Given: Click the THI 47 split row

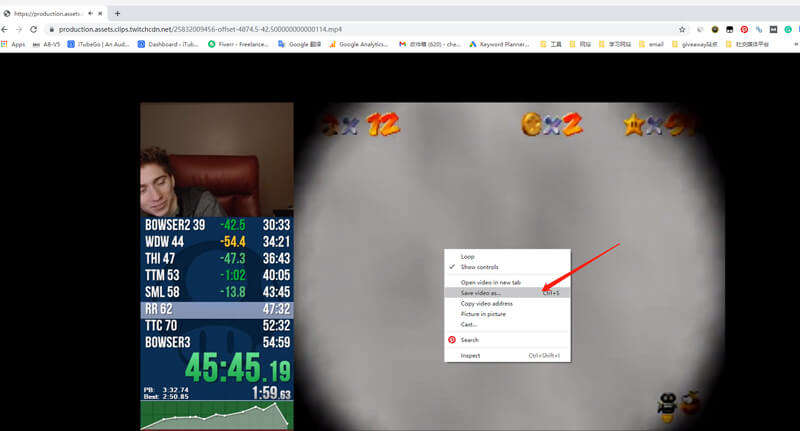Looking at the screenshot, I should point(217,259).
